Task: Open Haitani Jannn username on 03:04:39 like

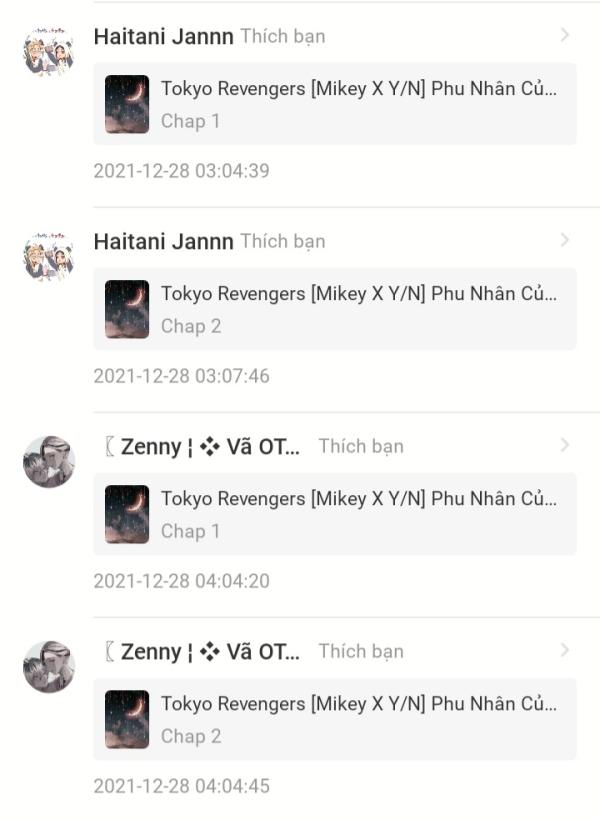Action: pyautogui.click(x=164, y=37)
